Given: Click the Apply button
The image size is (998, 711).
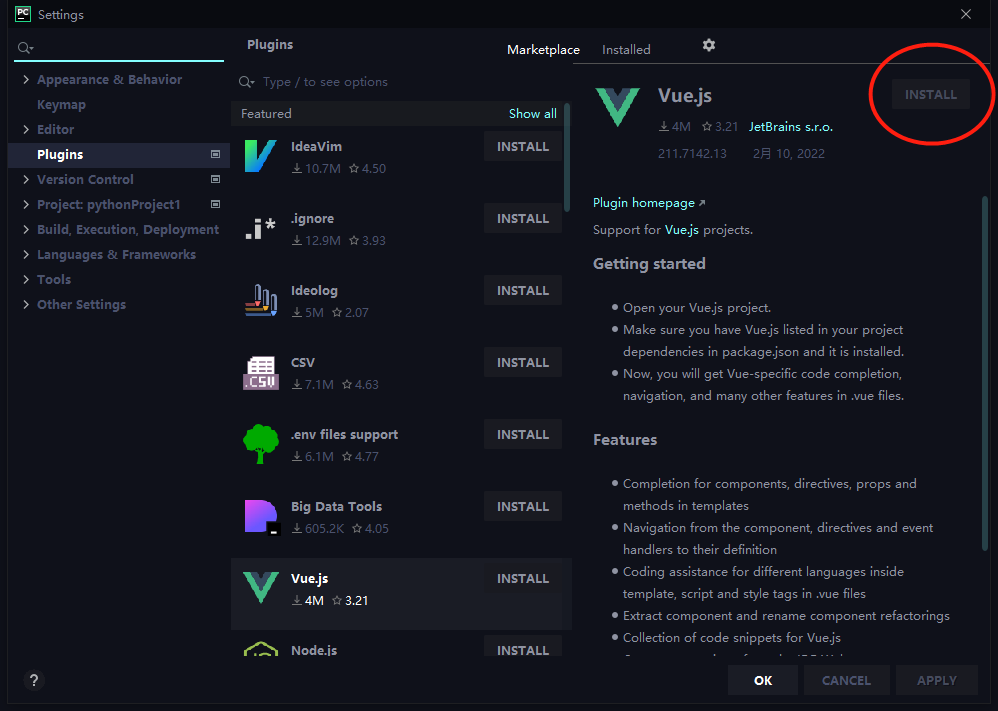Looking at the screenshot, I should [x=936, y=680].
